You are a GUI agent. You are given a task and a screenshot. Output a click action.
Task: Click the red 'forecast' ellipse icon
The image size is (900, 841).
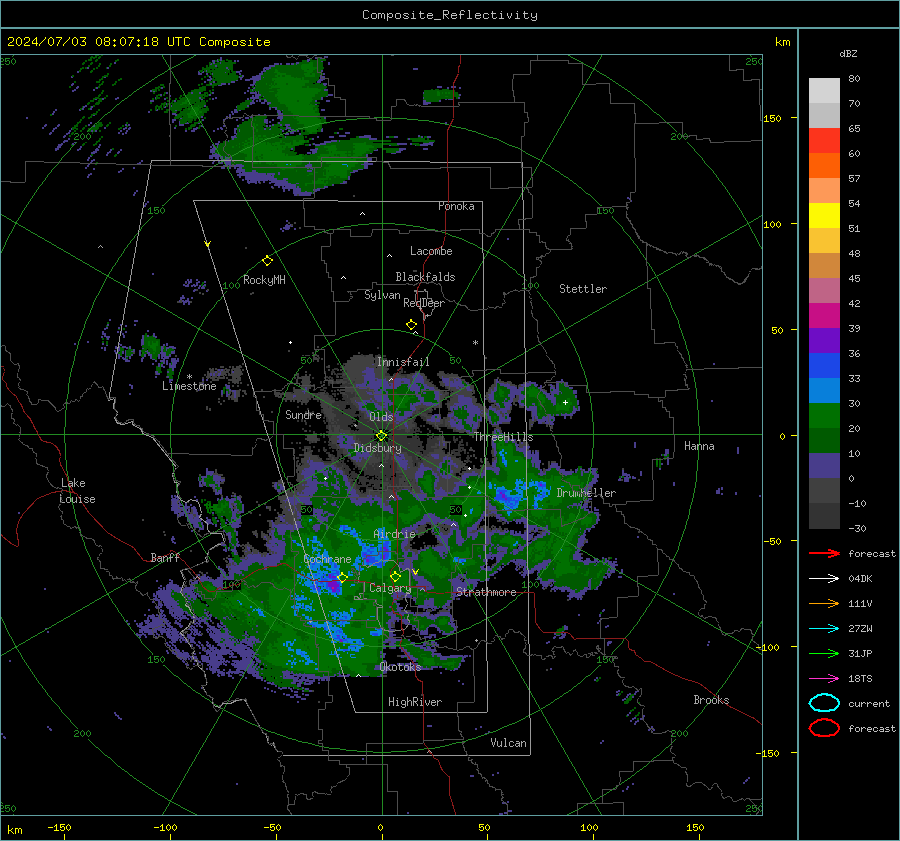(824, 728)
